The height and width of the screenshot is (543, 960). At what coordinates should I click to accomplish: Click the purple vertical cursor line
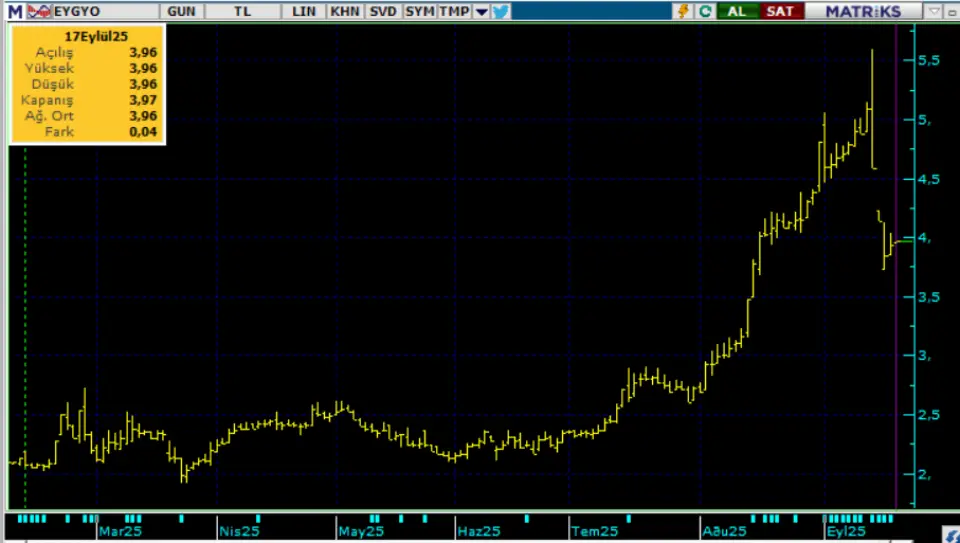(x=896, y=266)
